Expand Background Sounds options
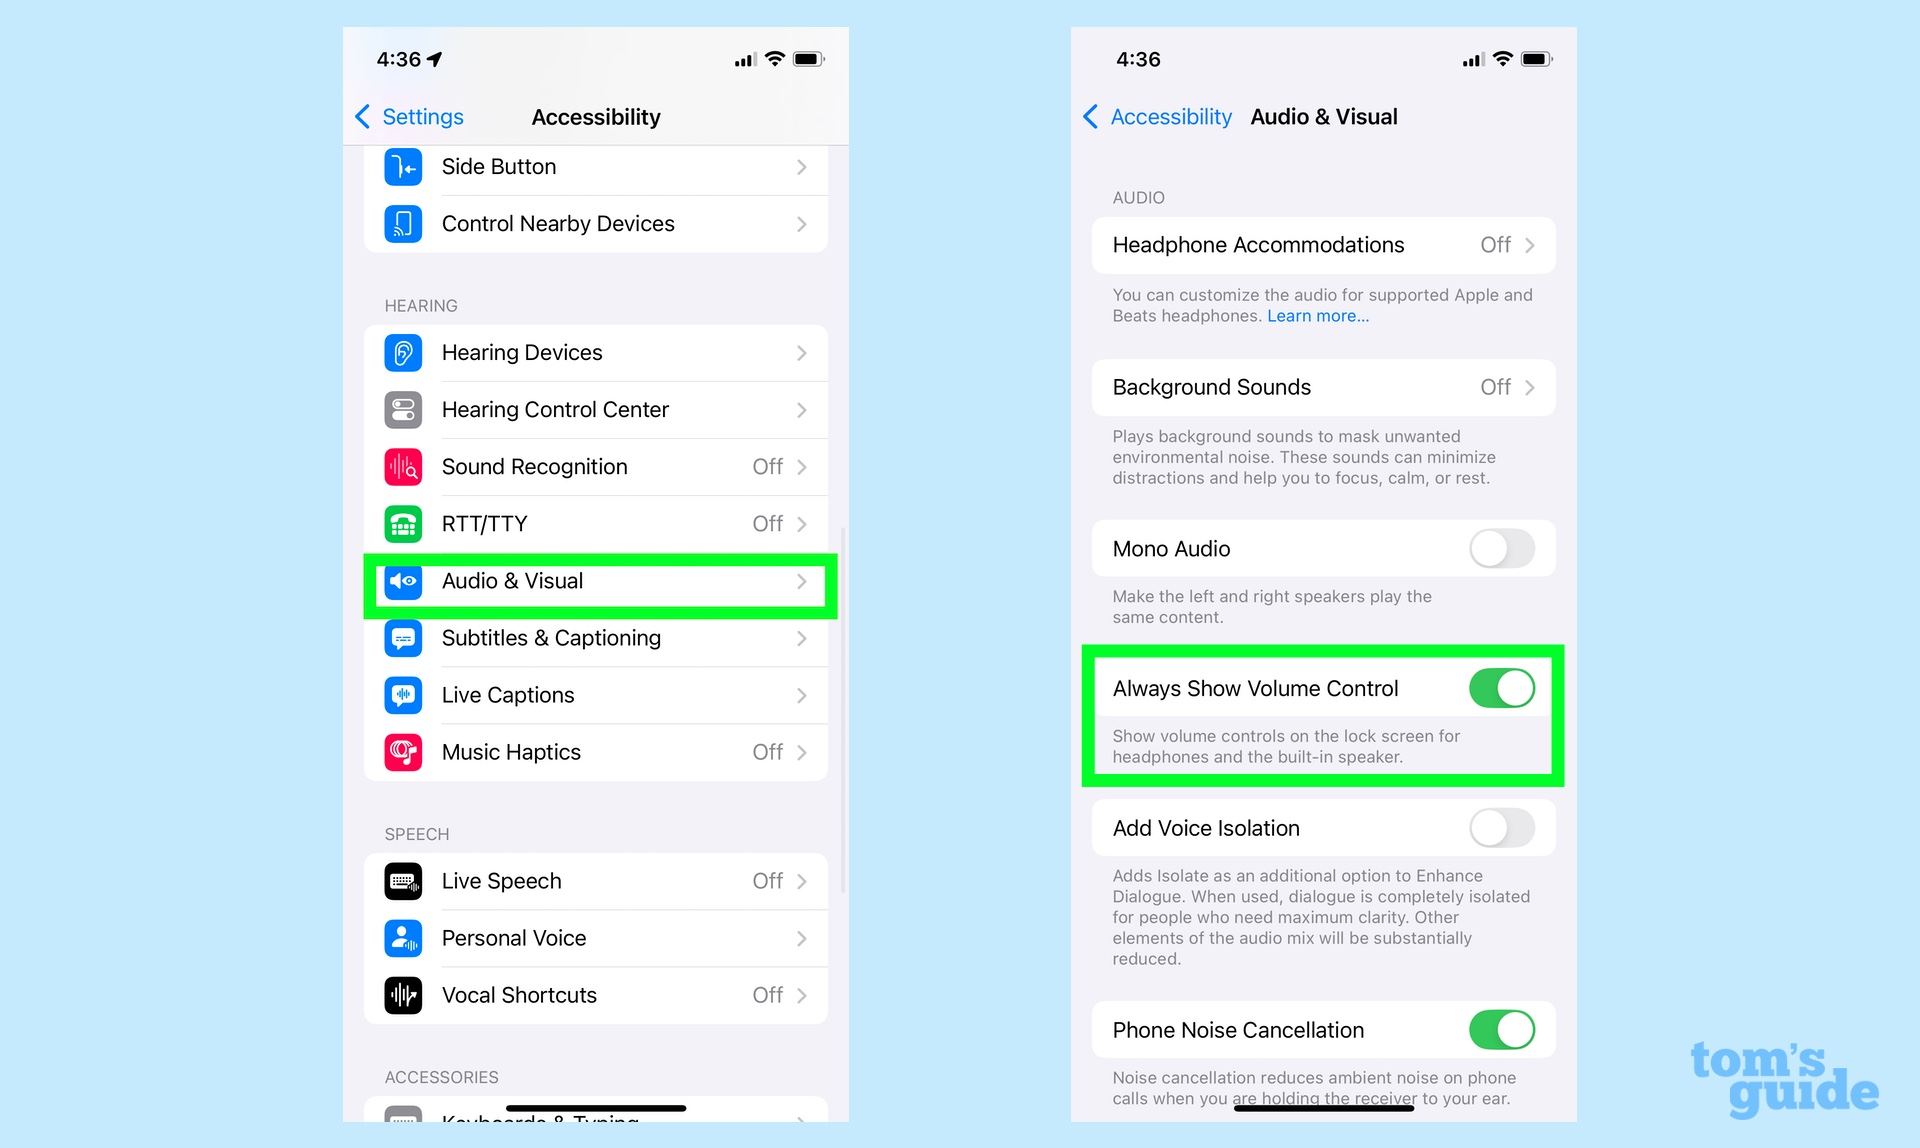The height and width of the screenshot is (1148, 1920). click(1324, 383)
